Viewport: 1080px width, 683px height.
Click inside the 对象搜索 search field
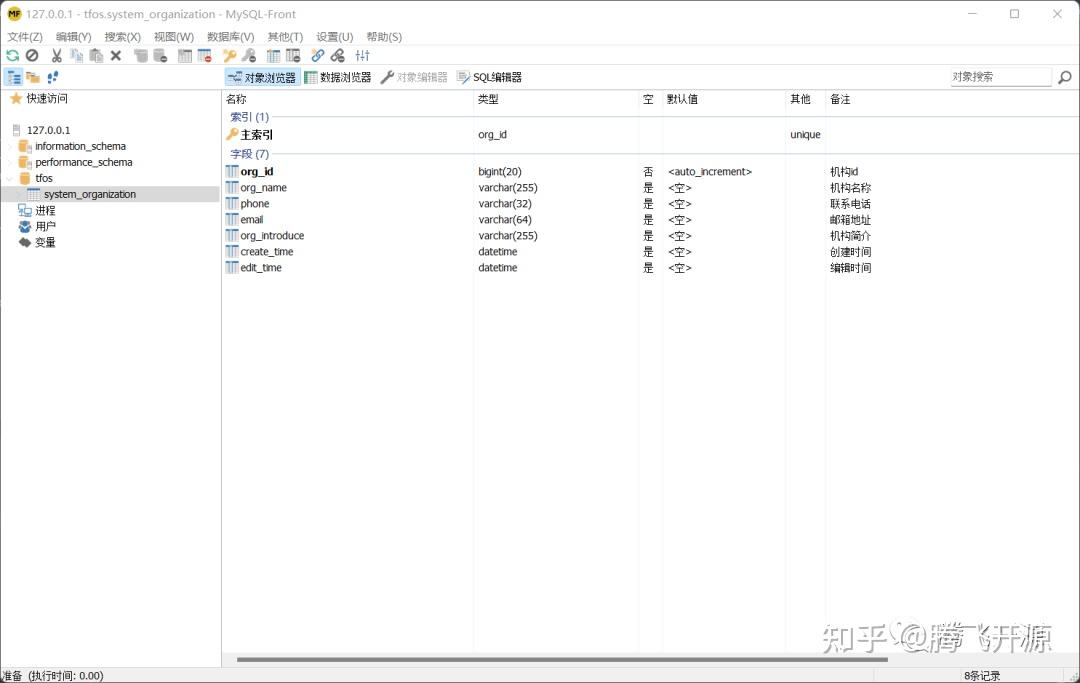click(998, 75)
